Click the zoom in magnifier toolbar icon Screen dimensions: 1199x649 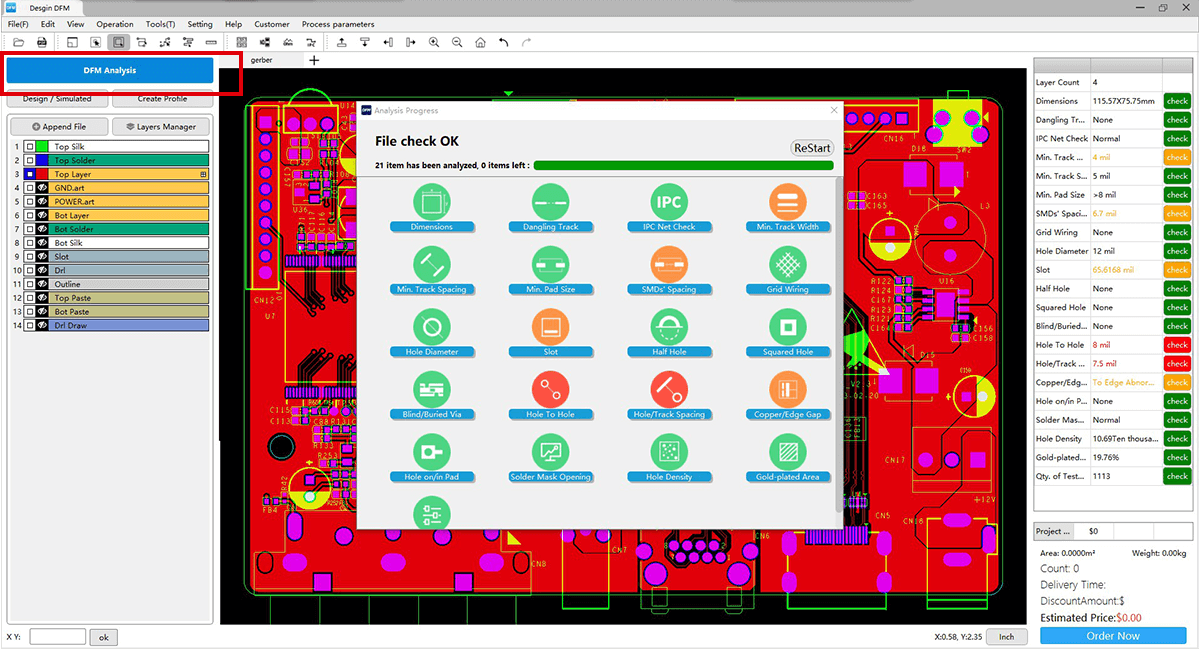click(x=434, y=42)
